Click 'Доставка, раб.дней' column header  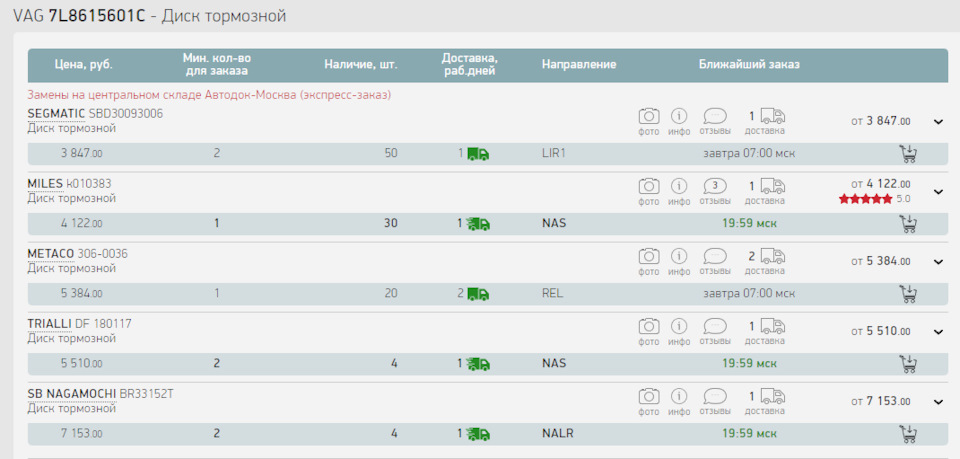point(470,64)
